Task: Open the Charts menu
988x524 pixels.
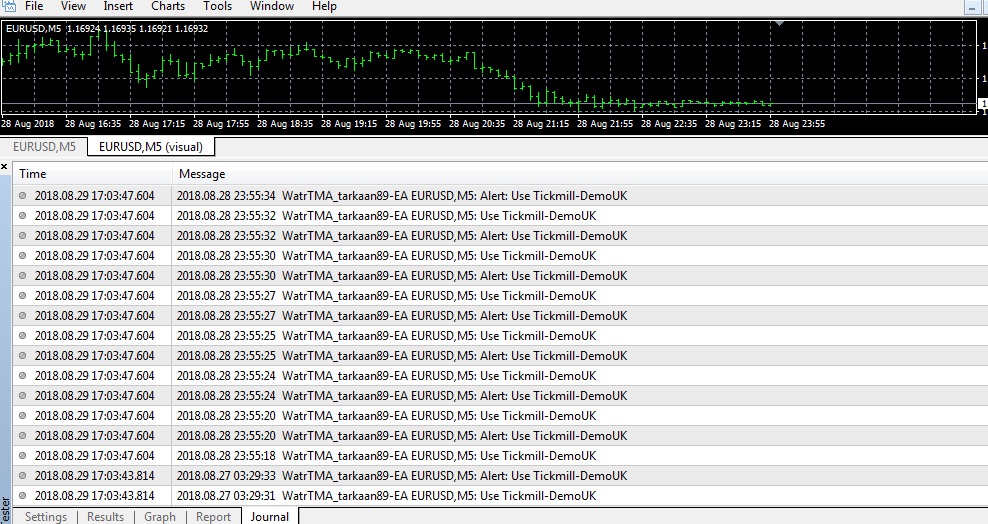Action: 168,6
